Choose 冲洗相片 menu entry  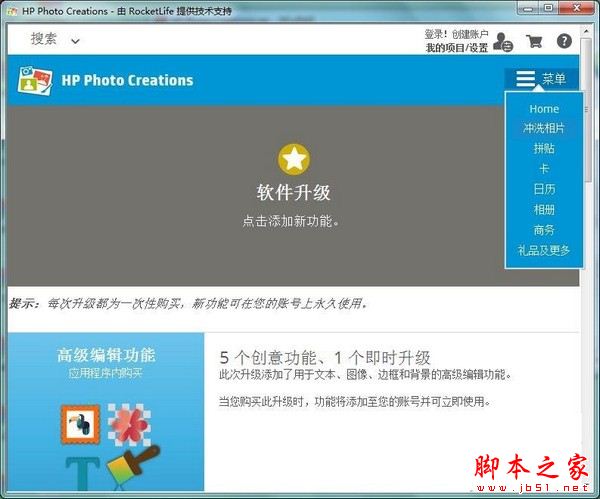544,128
